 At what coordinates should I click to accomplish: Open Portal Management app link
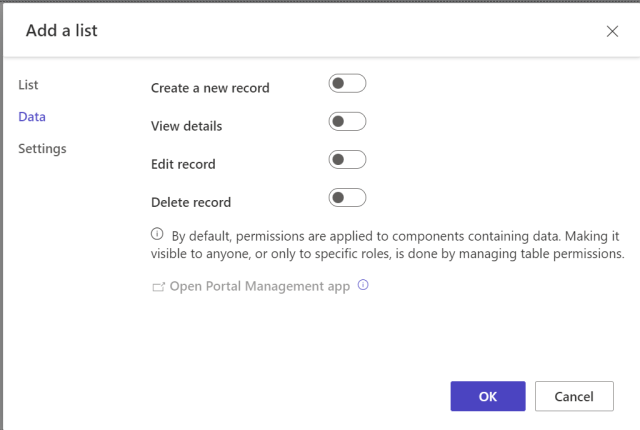click(260, 286)
